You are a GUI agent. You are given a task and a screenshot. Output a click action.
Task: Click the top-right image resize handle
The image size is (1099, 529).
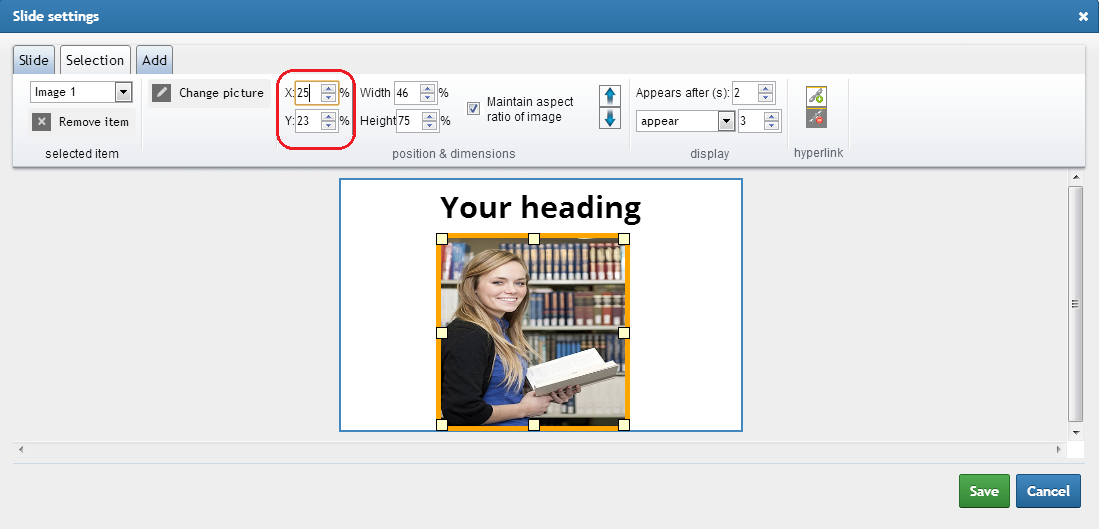(624, 239)
